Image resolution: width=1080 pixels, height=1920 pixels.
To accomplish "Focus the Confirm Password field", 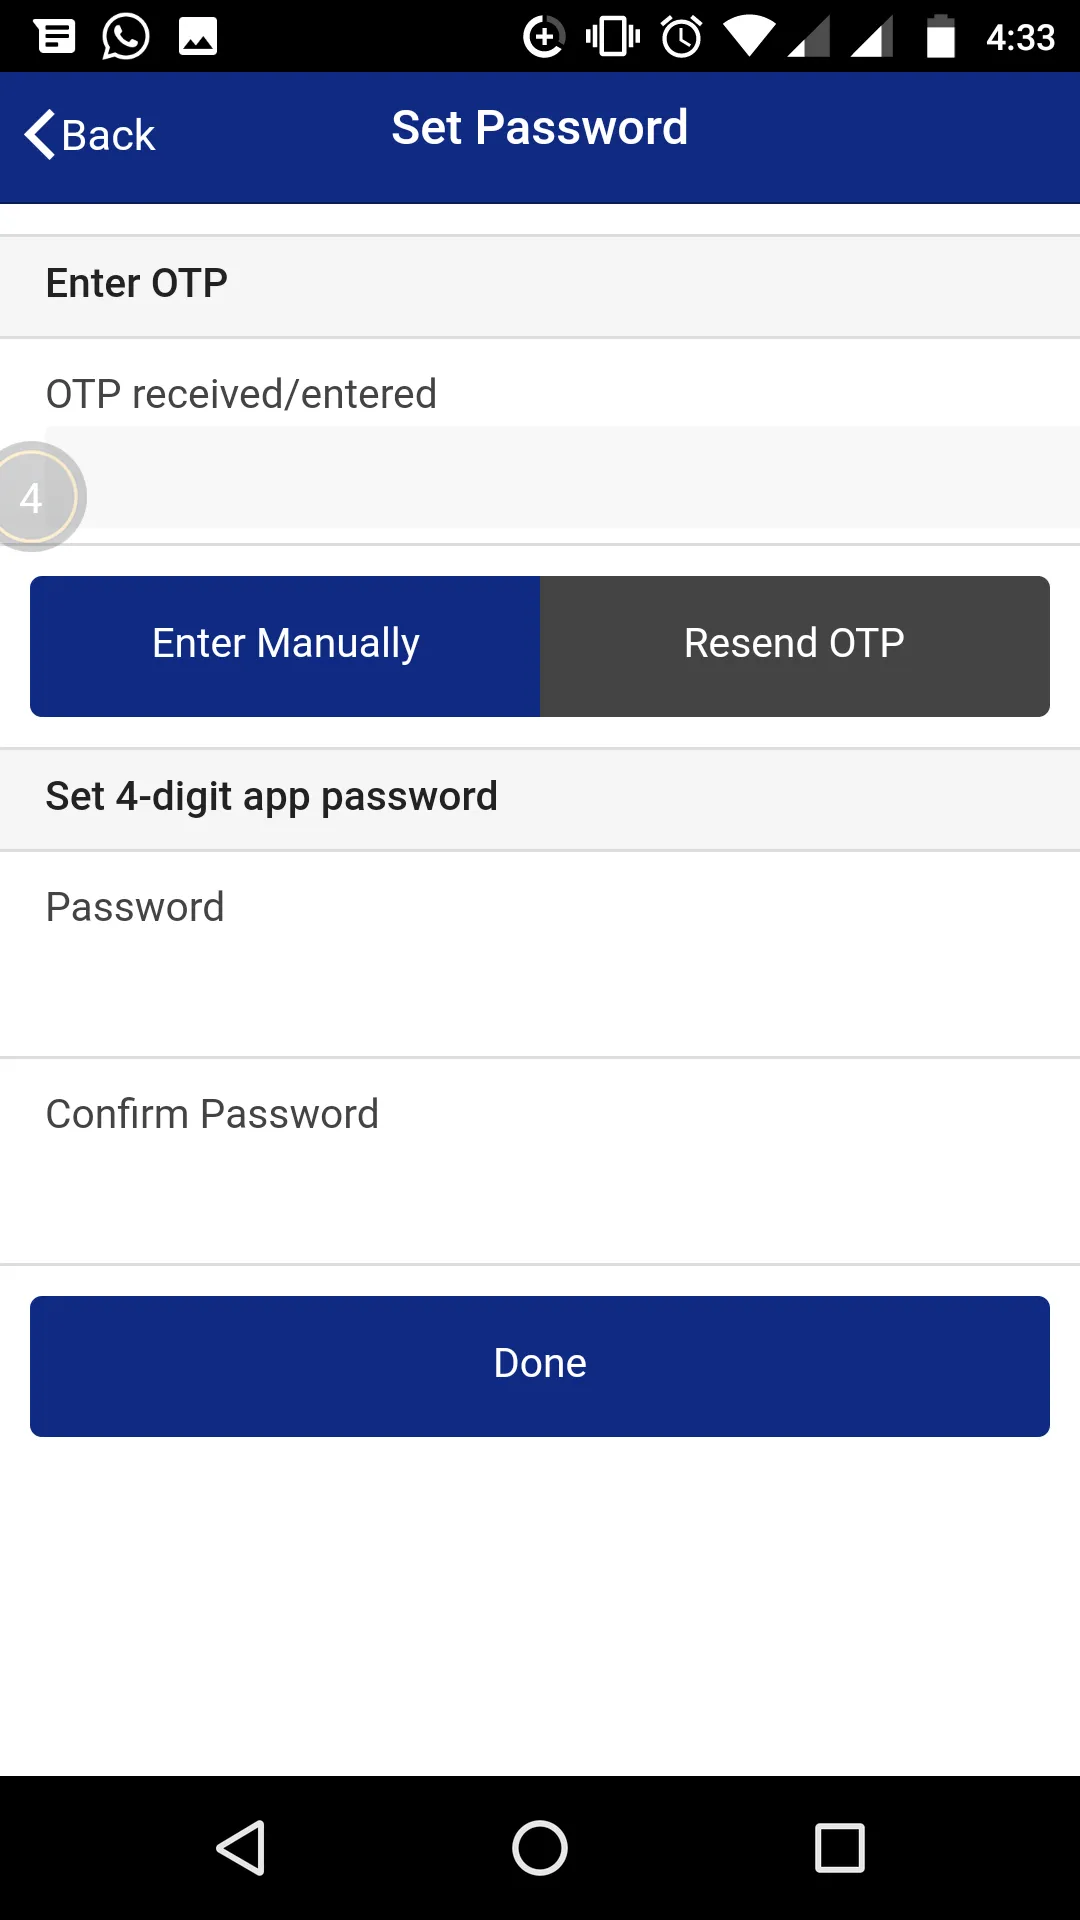I will coord(540,1197).
